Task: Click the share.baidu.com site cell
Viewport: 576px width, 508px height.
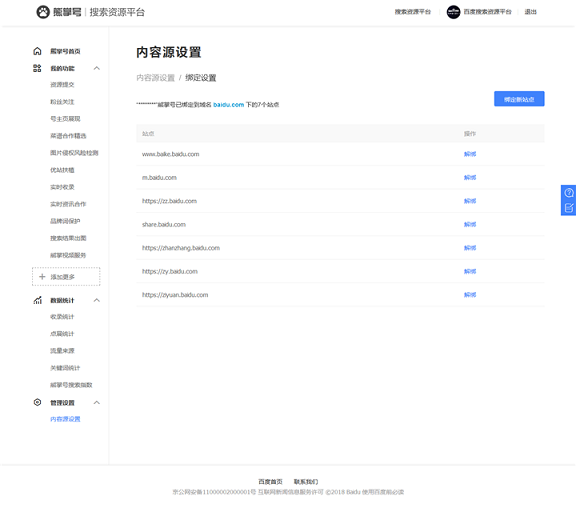Action: click(164, 224)
